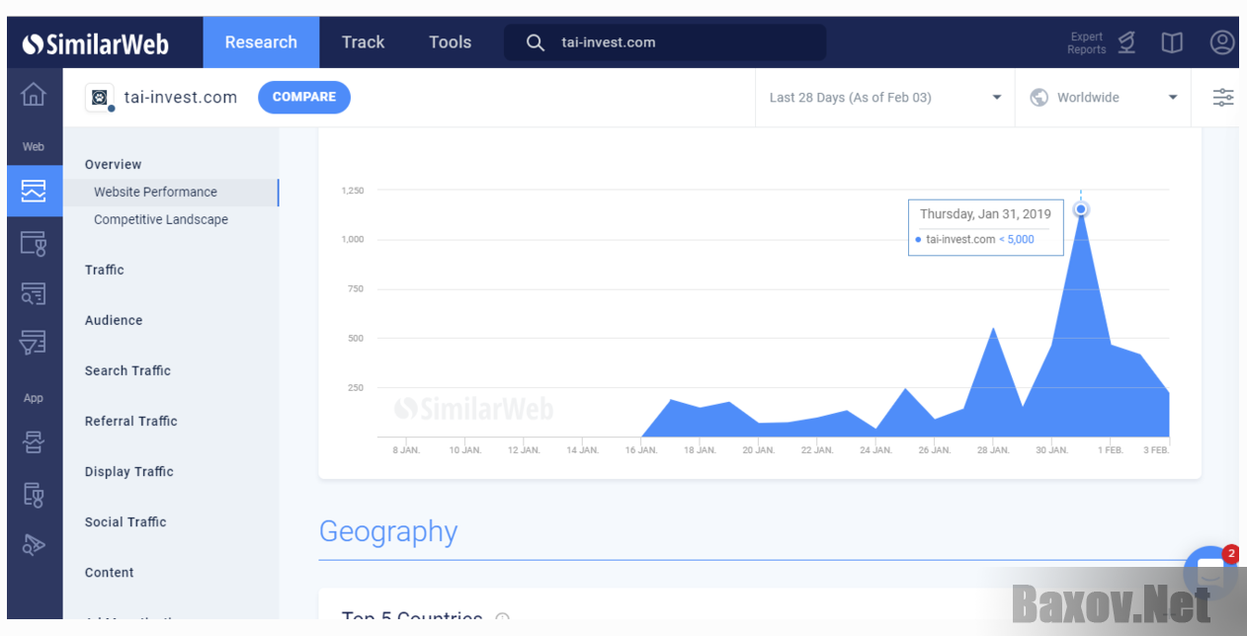This screenshot has width=1247, height=636.
Task: Click the Expert Reports icon
Action: pos(1127,42)
